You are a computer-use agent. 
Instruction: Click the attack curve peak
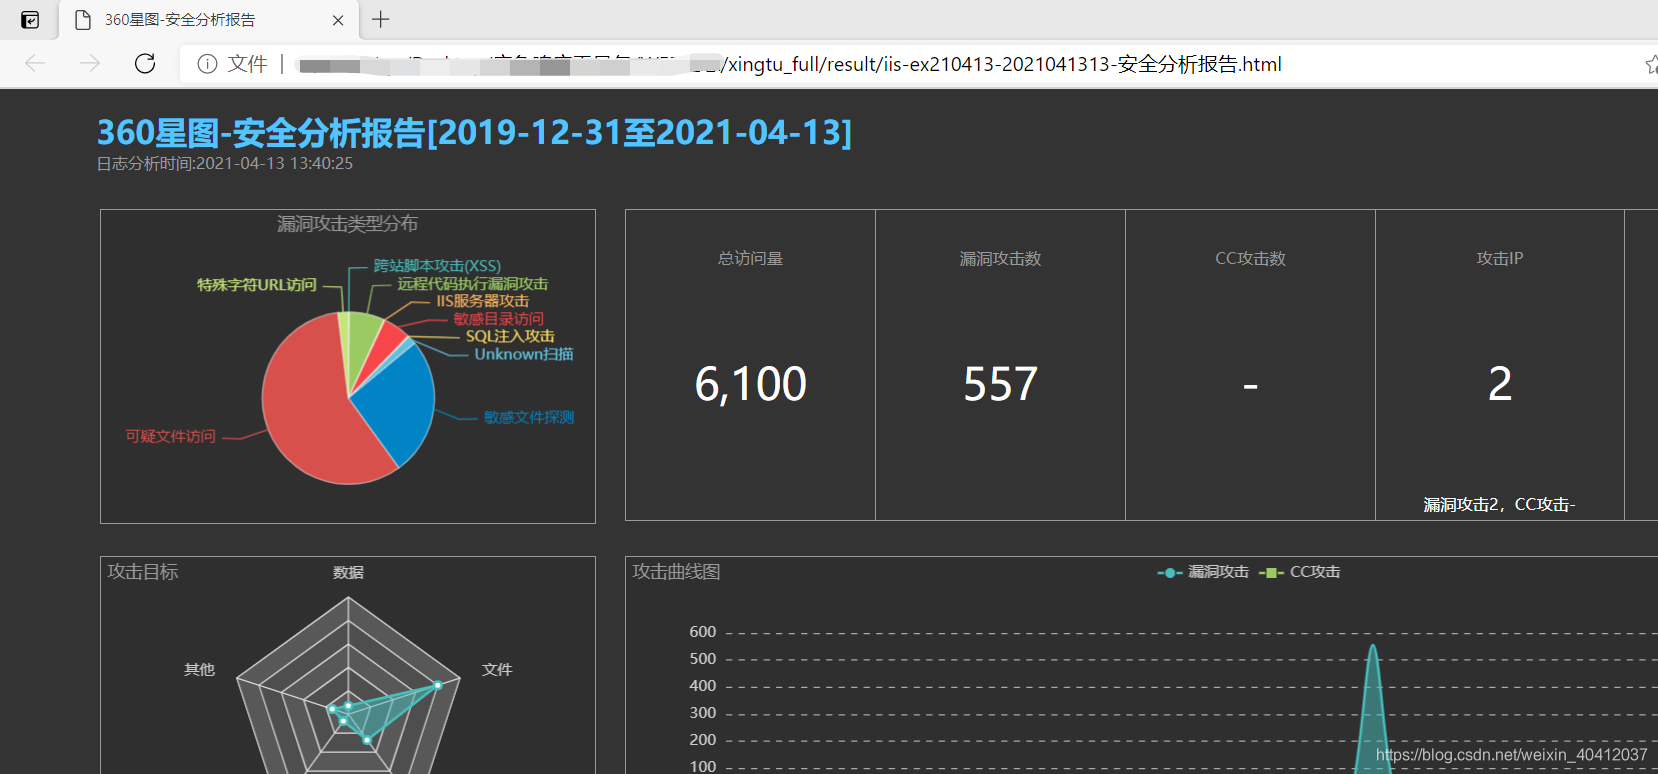coord(1373,647)
